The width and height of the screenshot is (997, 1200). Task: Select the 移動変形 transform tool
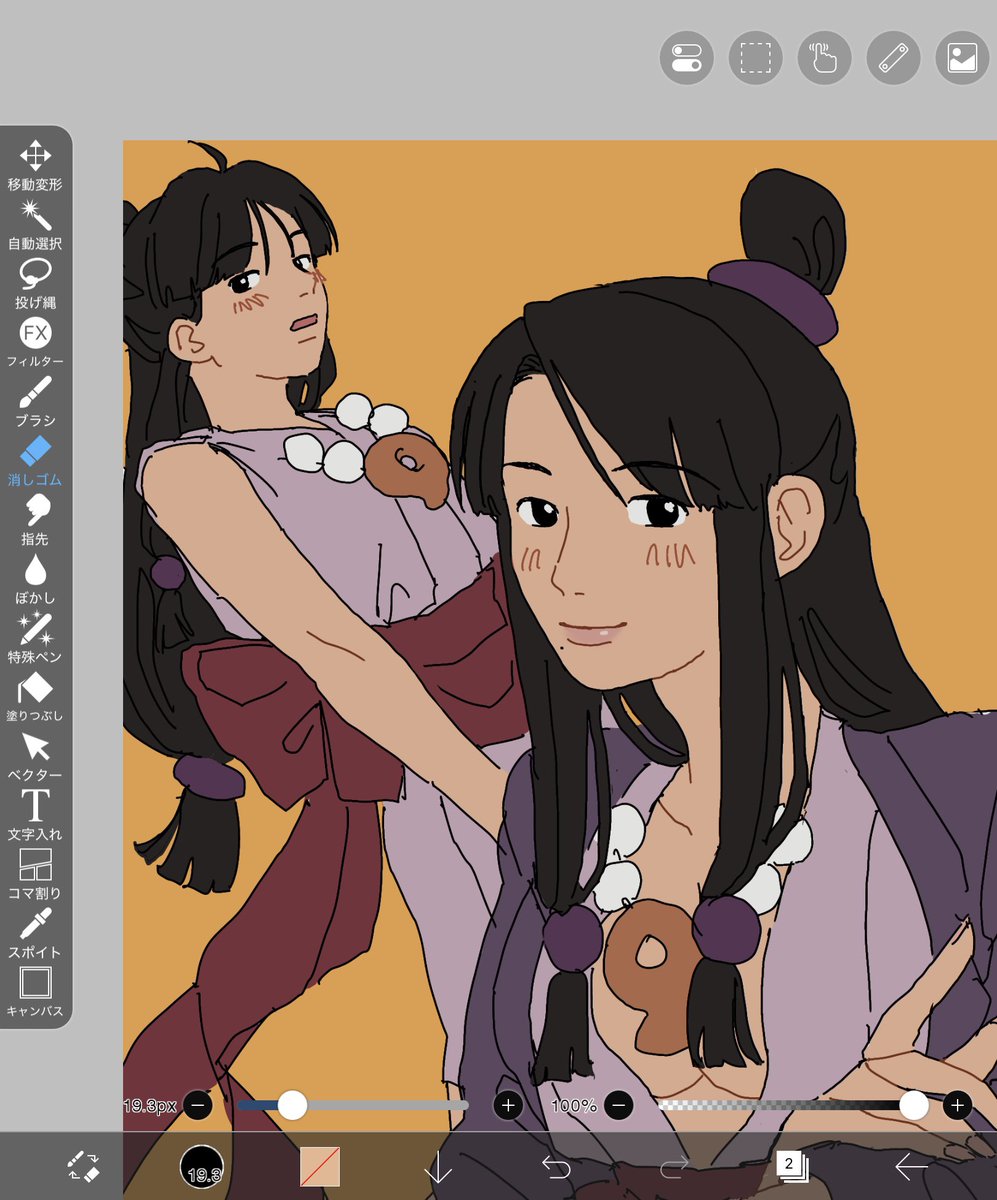[35, 166]
